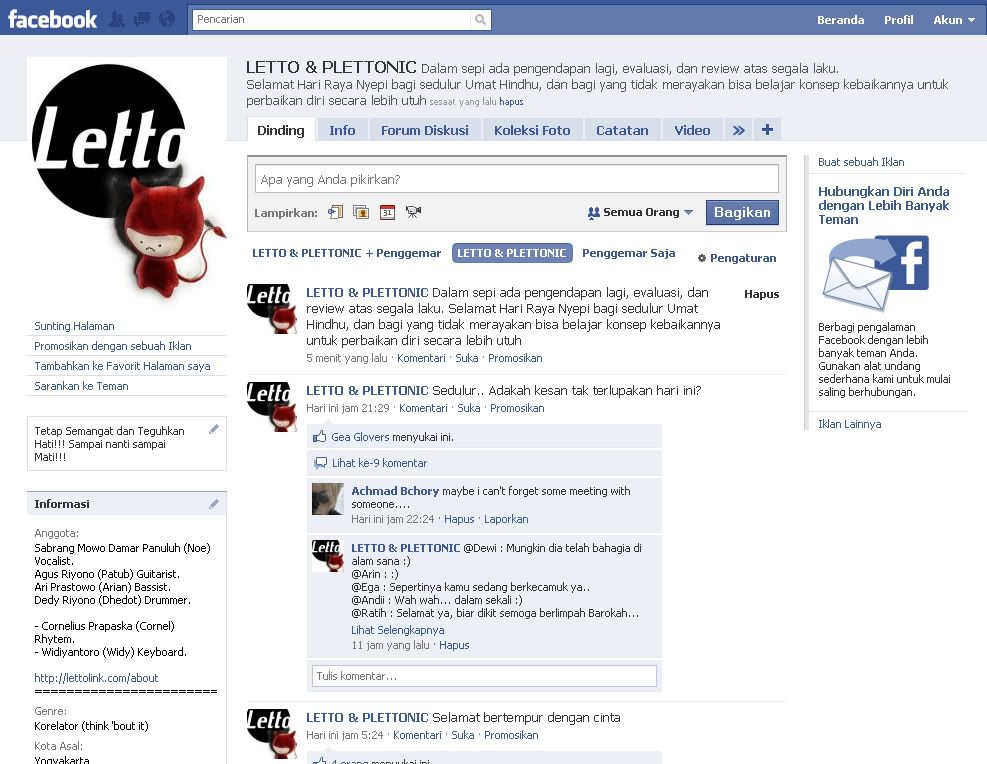Open the Facebook envelope ad image
The image size is (987, 764).
pyautogui.click(x=876, y=273)
